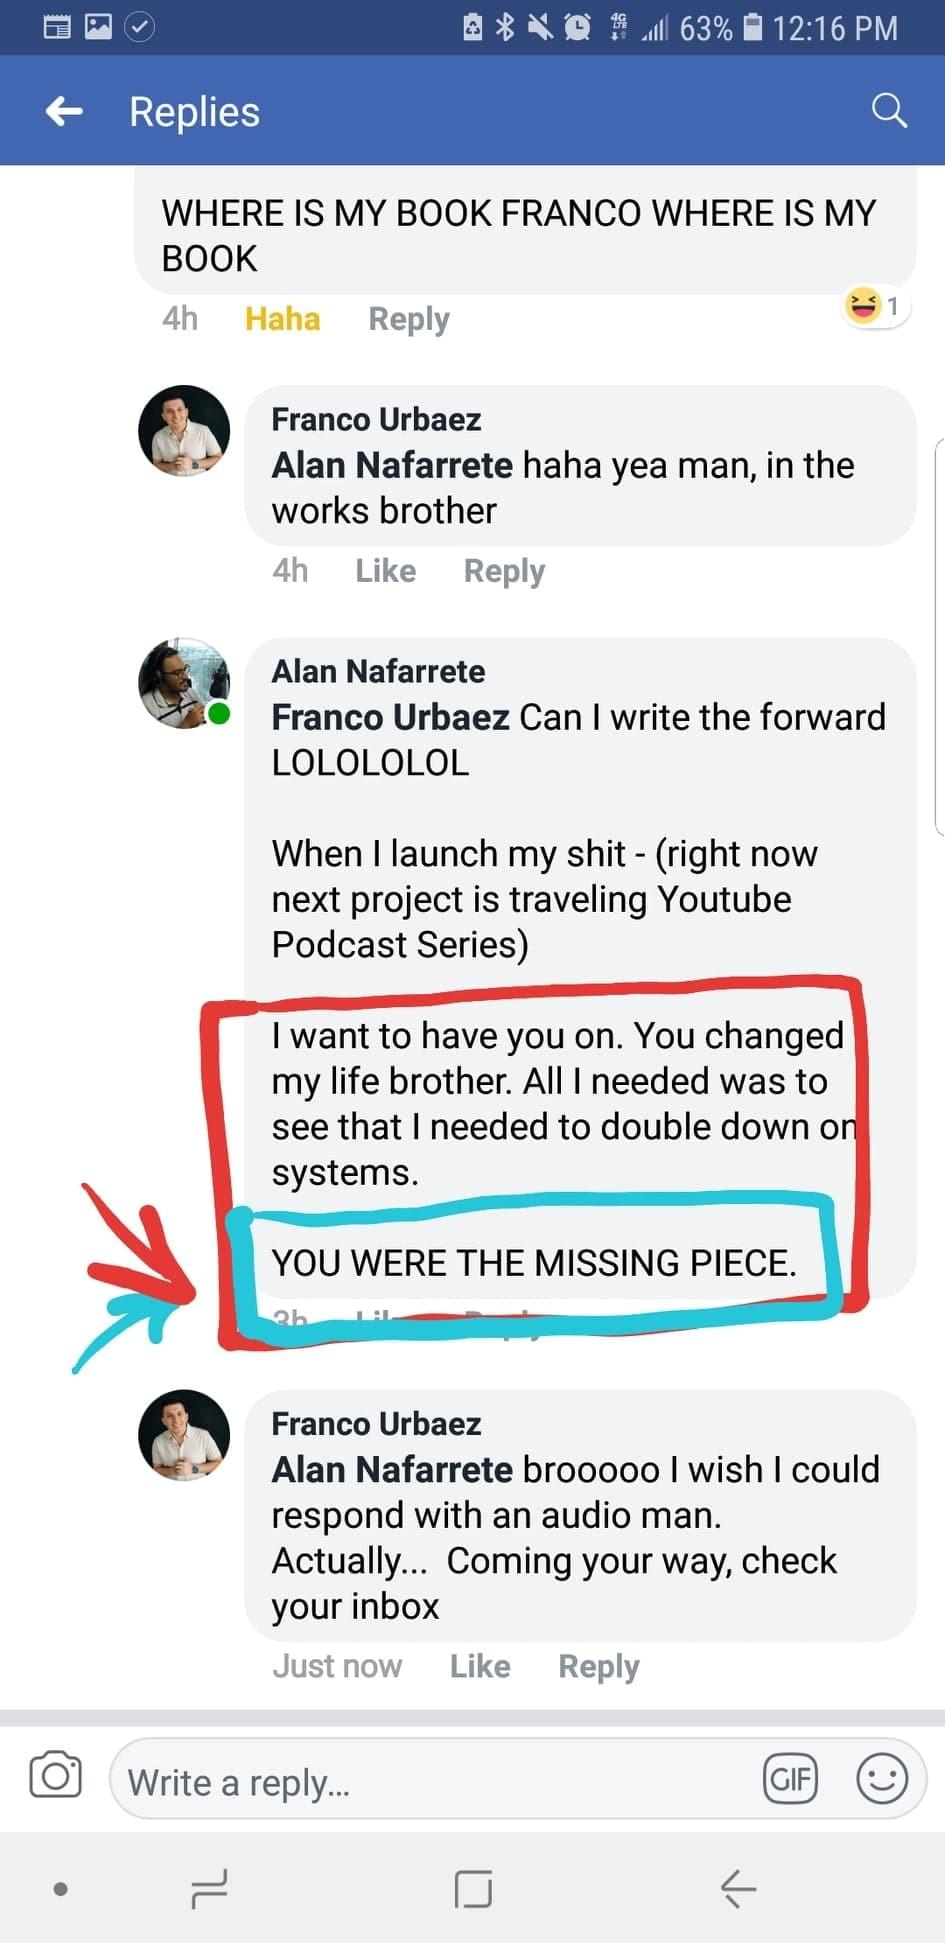This screenshot has width=945, height=1943.
Task: View the laughing reaction count
Action: 874,305
